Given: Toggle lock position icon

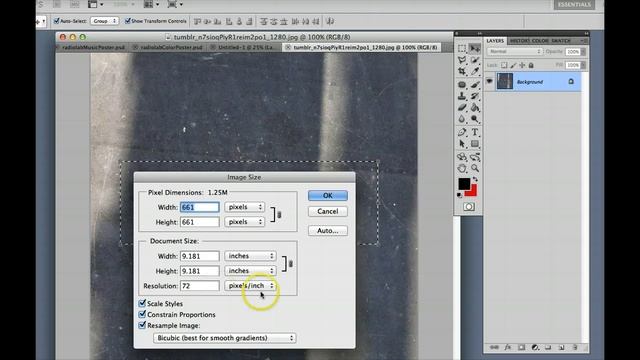Looking at the screenshot, I should click(x=522, y=65).
